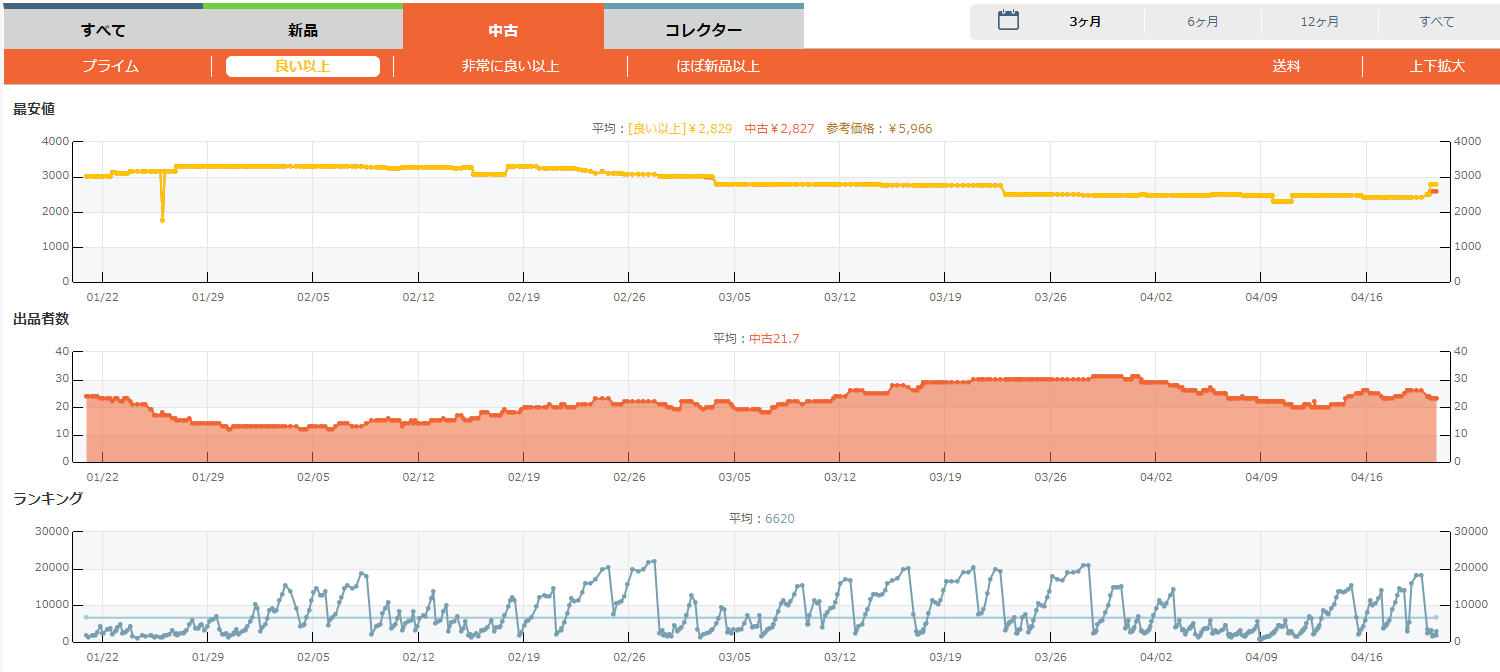Toggle the 良い以上 condition filter

[302, 67]
